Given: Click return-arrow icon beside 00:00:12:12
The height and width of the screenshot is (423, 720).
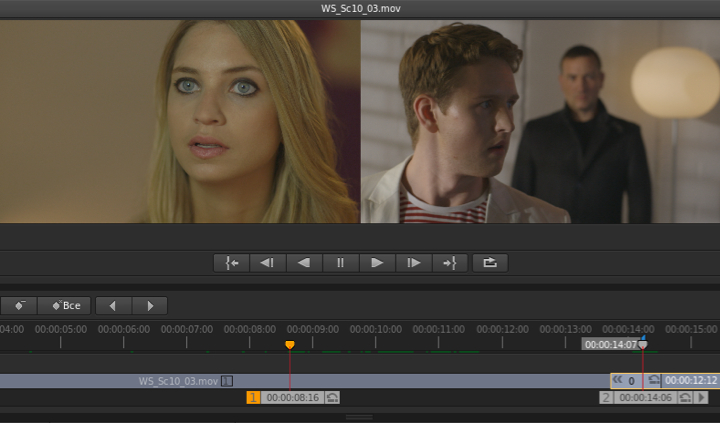Looking at the screenshot, I should click(x=654, y=380).
